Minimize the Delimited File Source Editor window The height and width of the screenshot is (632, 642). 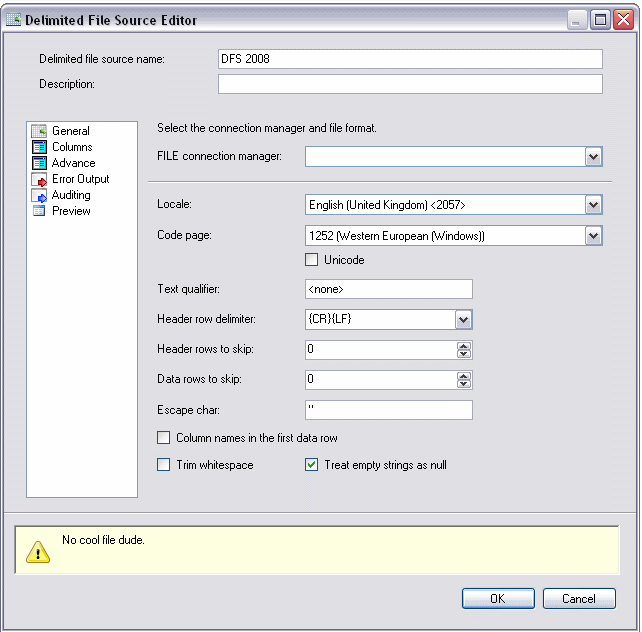tap(577, 20)
